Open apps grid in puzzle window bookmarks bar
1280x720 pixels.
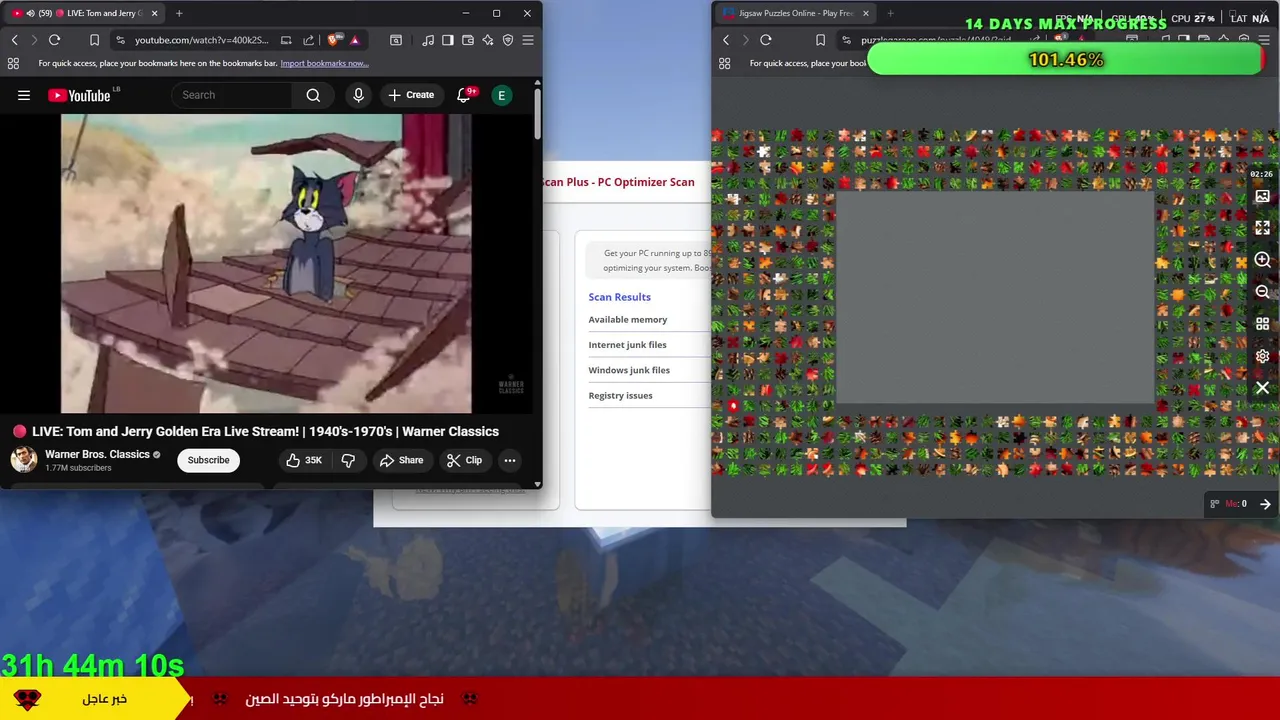pos(725,63)
